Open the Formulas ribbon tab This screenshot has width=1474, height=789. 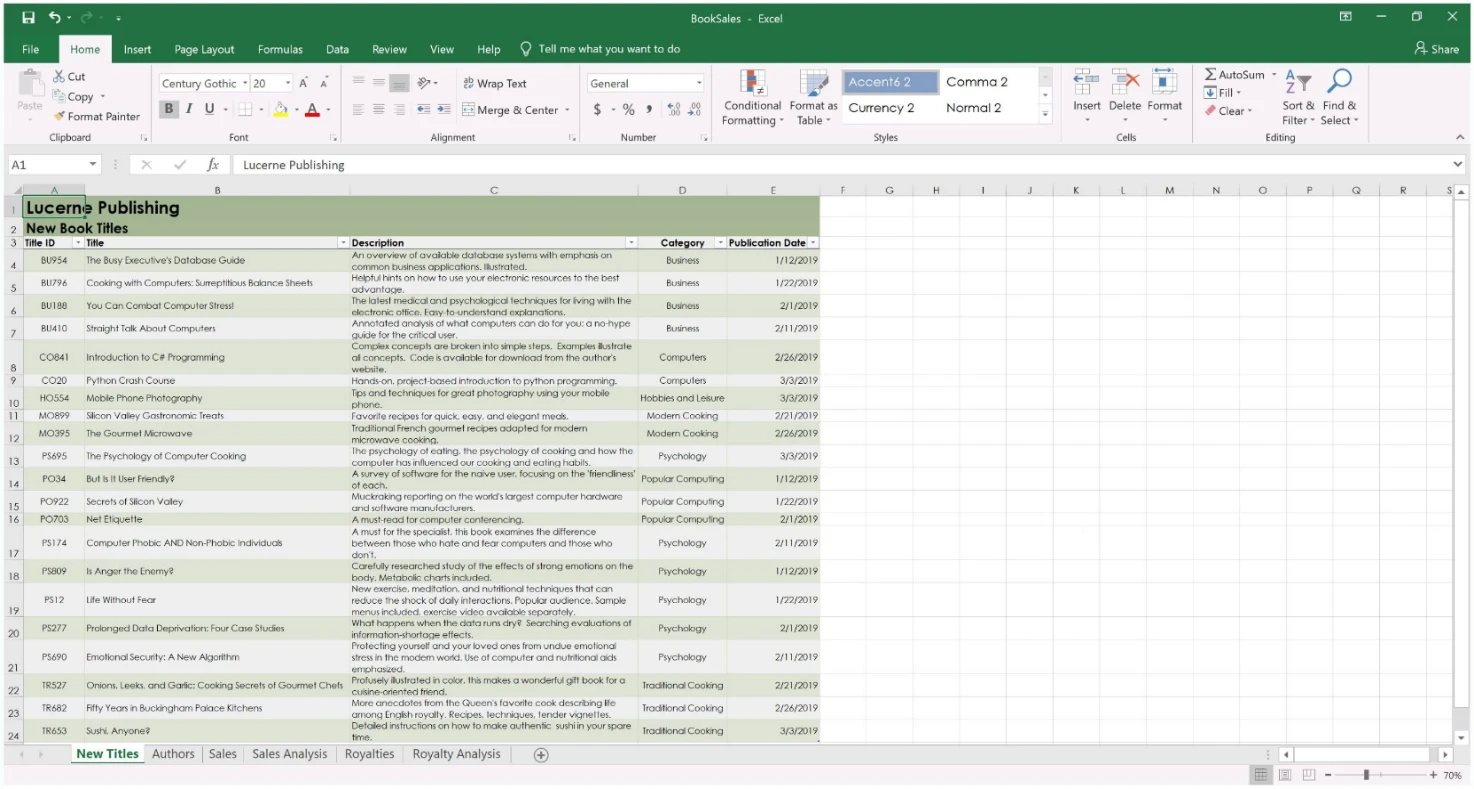(x=280, y=49)
